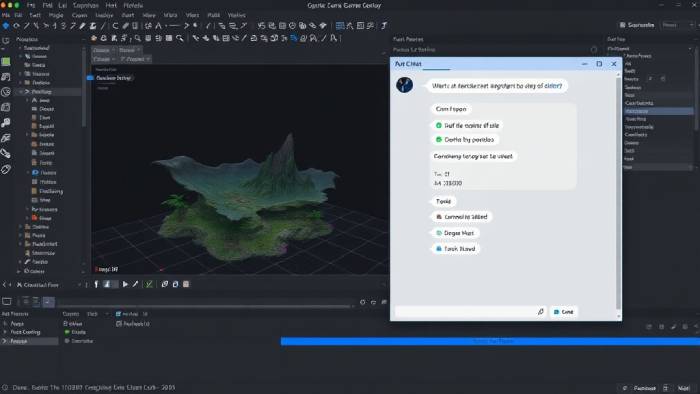Screen dimensions: 700x394
Task: Toggle the top checkbox in bottom panel's middle column
Action: pyautogui.click(x=66, y=323)
